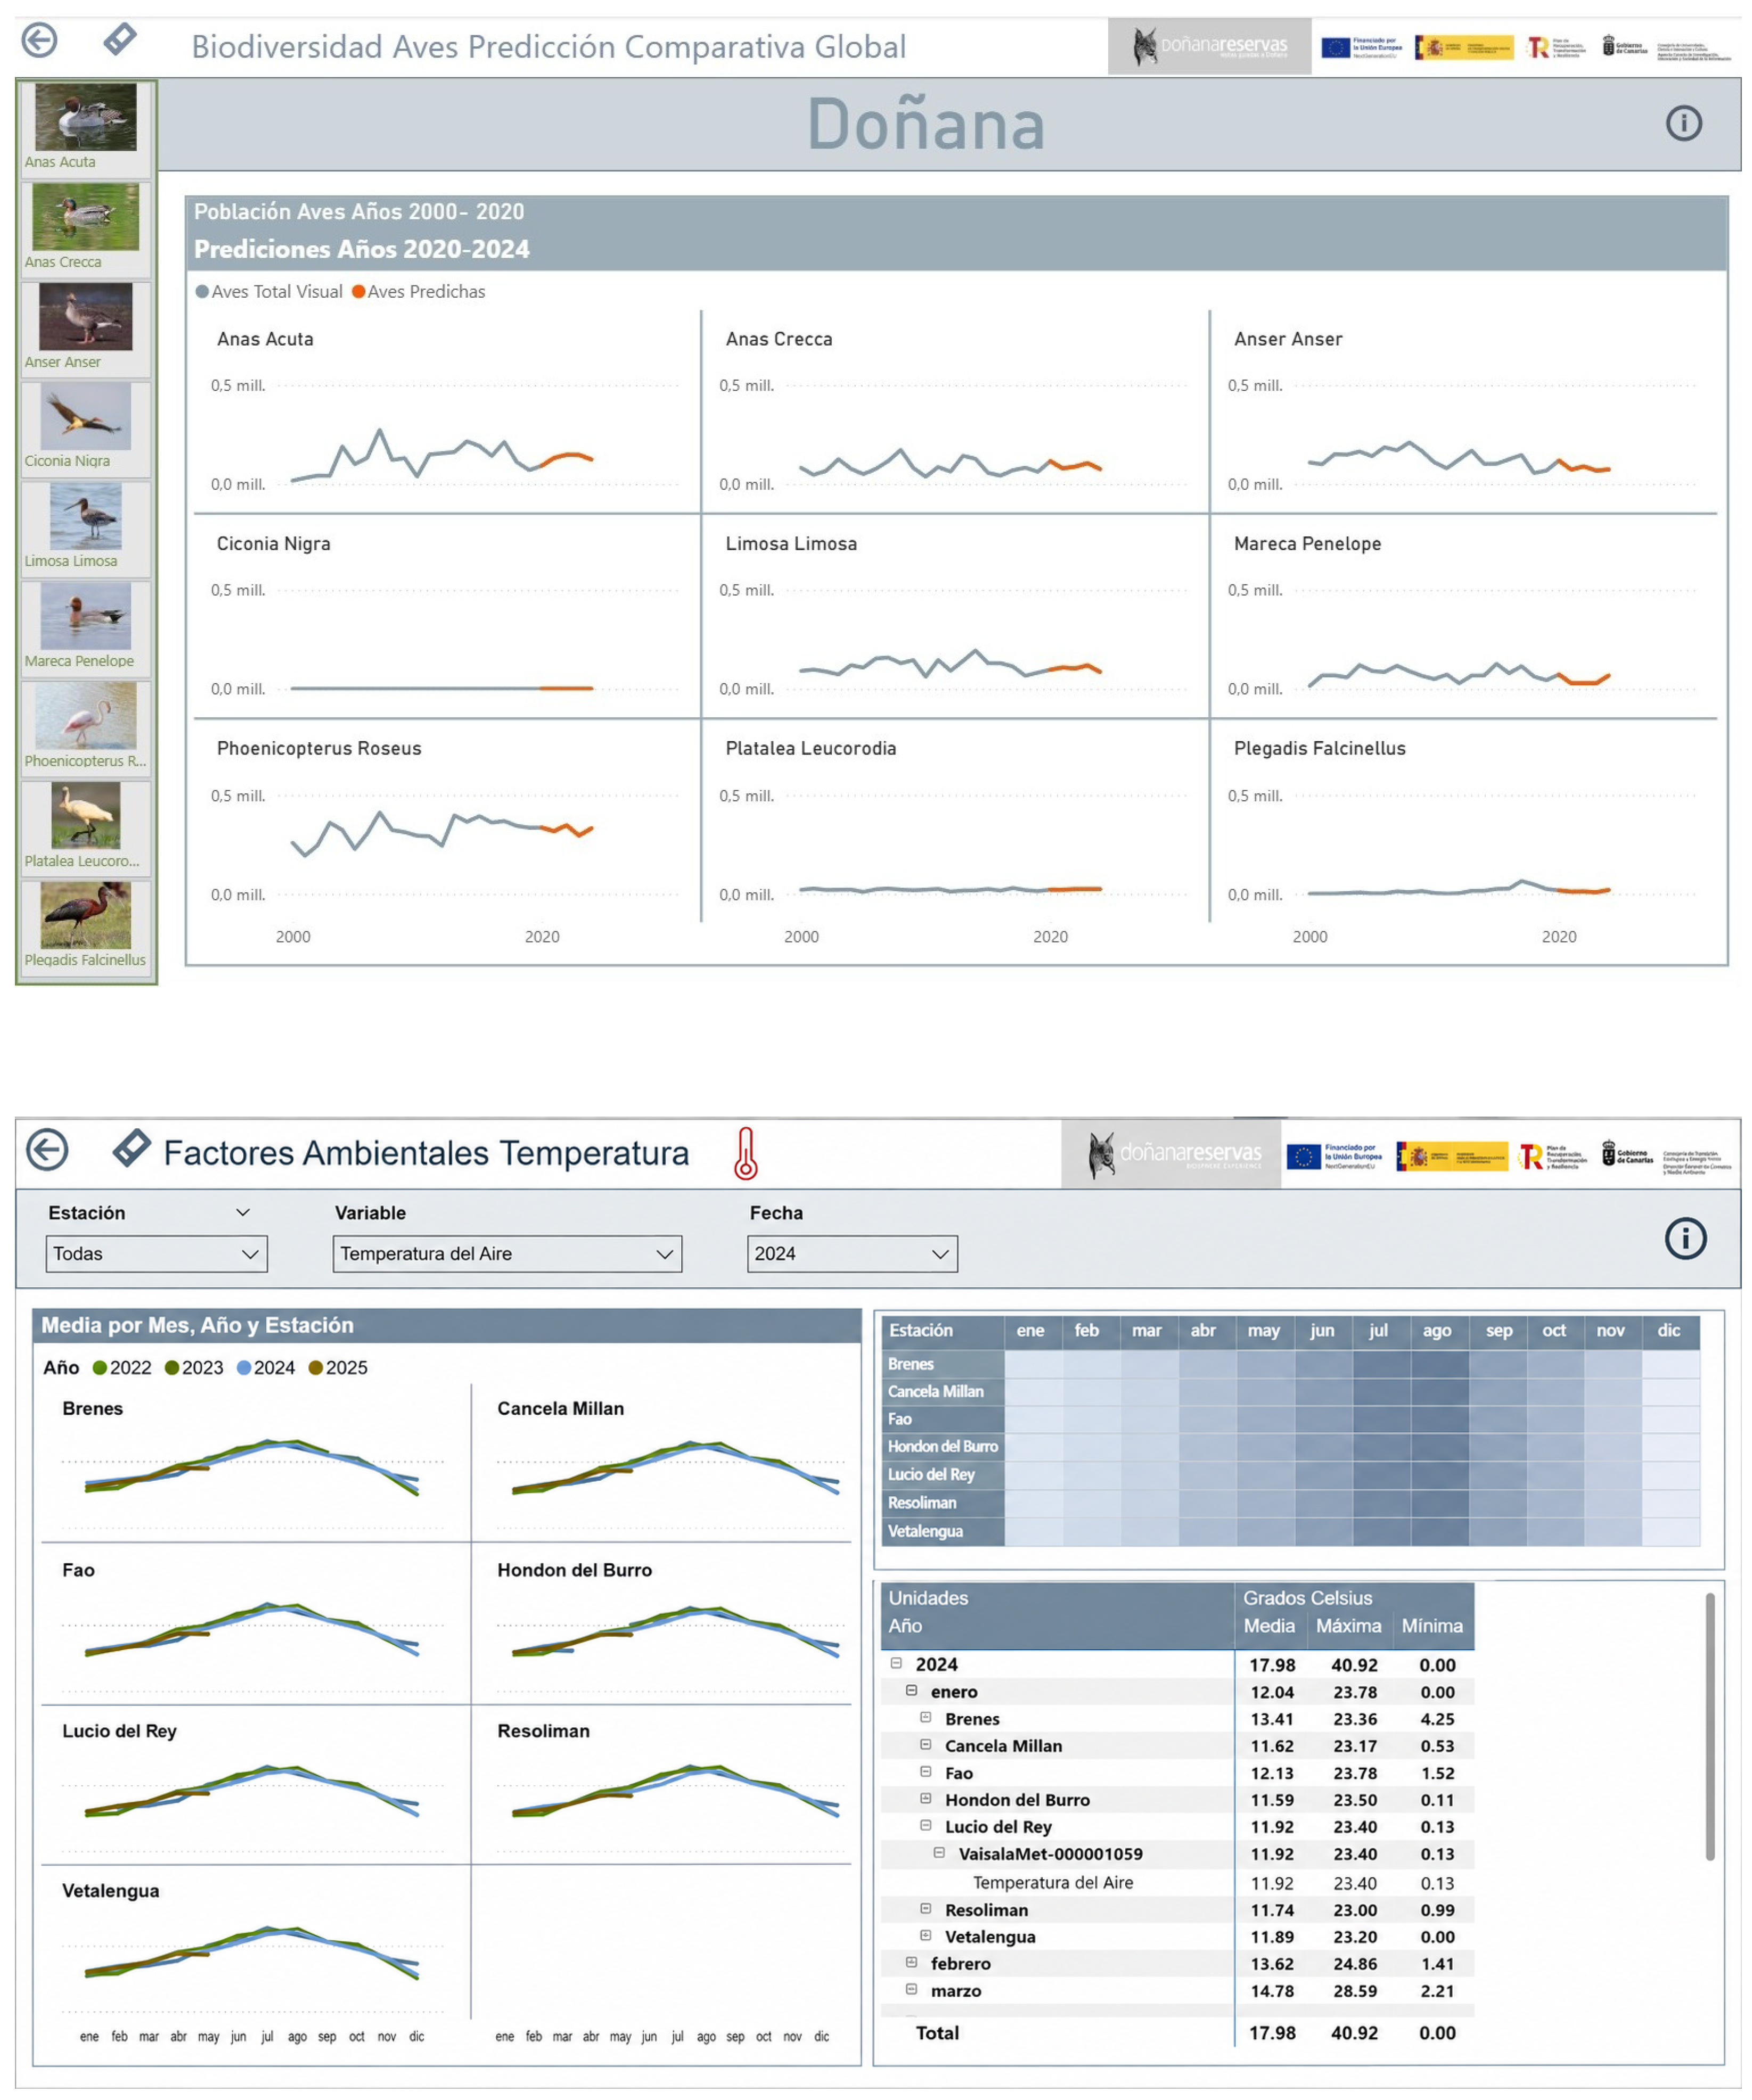Click Vetalengua row in heatmap table
The image size is (1752, 2100).
coord(1290,1531)
